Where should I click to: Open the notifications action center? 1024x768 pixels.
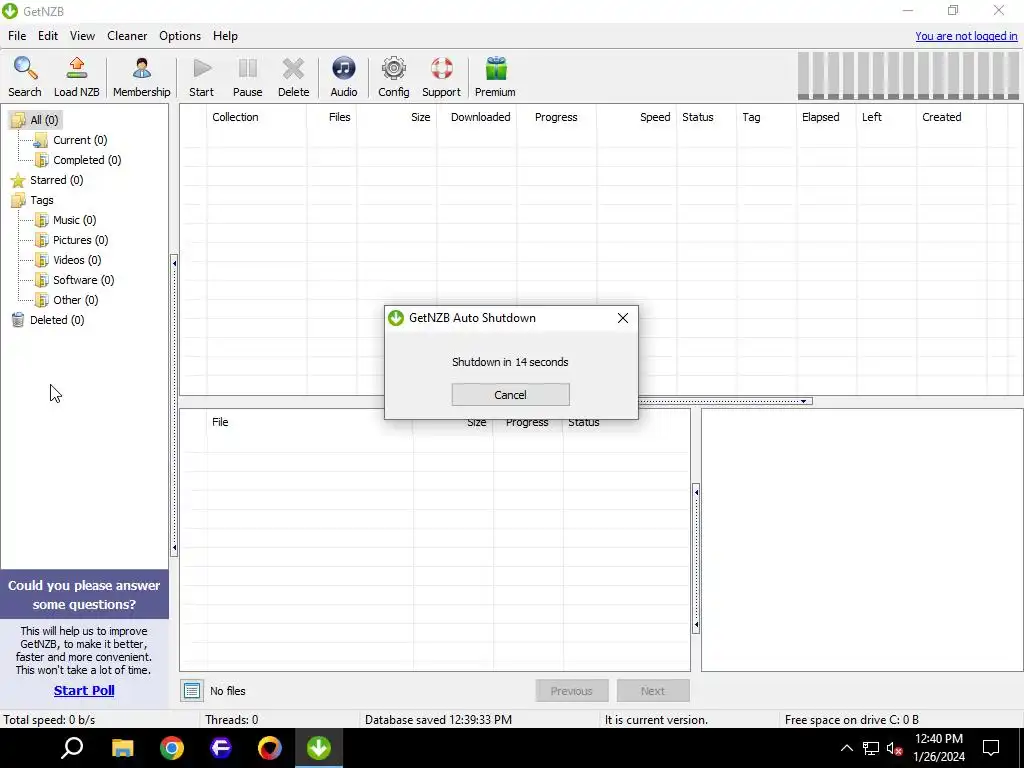pos(991,748)
